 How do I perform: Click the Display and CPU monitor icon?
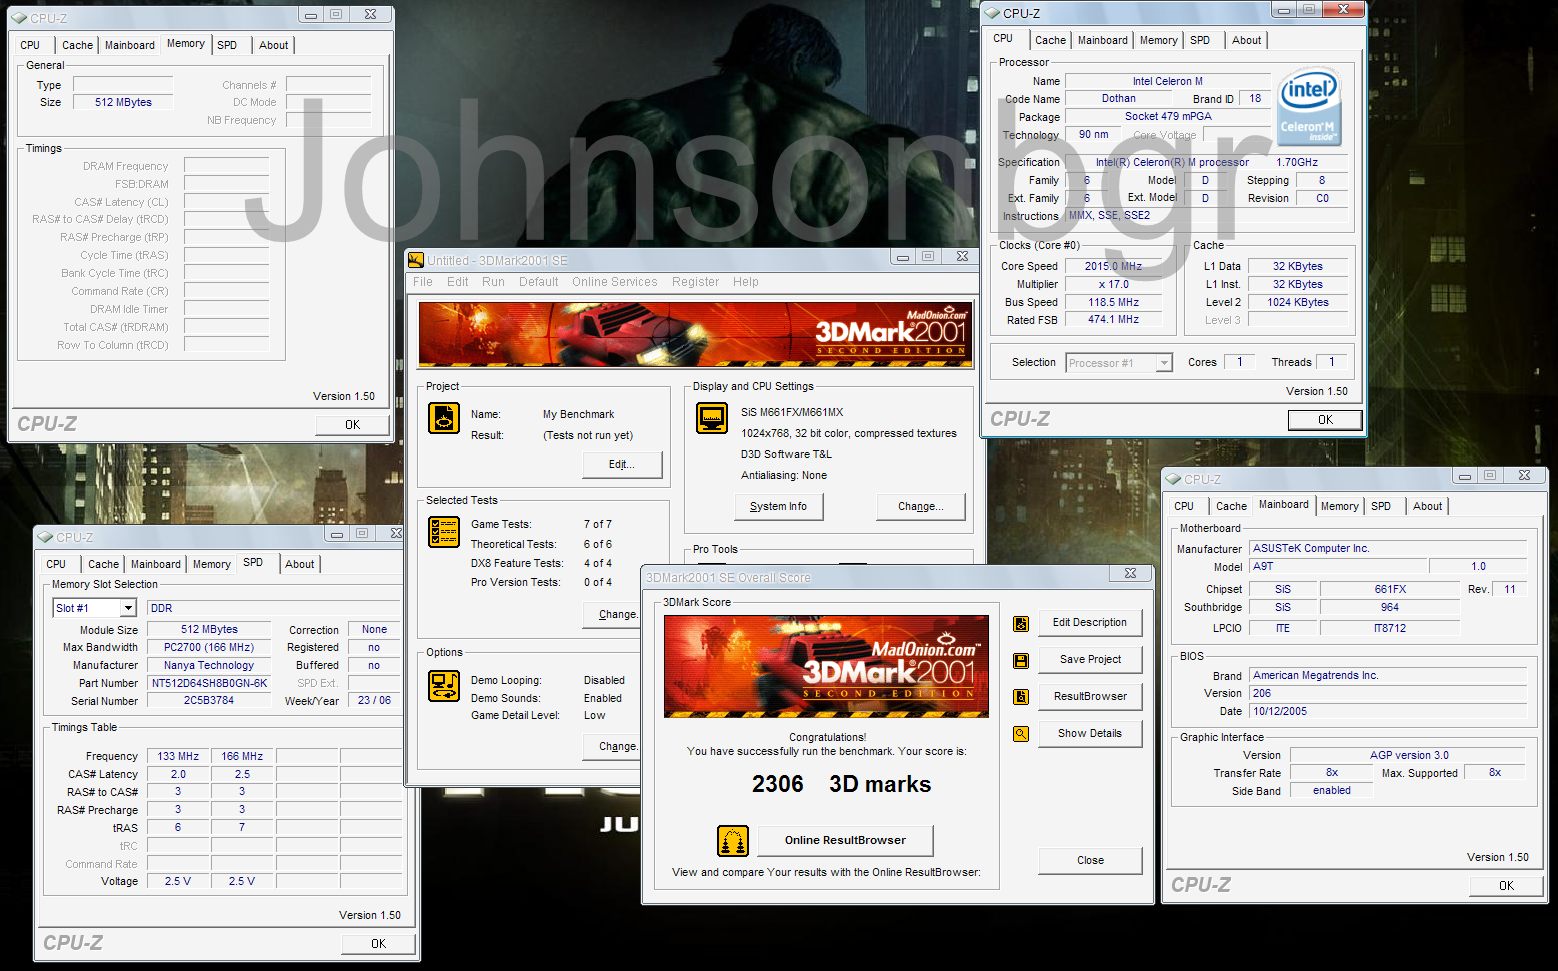coord(711,418)
